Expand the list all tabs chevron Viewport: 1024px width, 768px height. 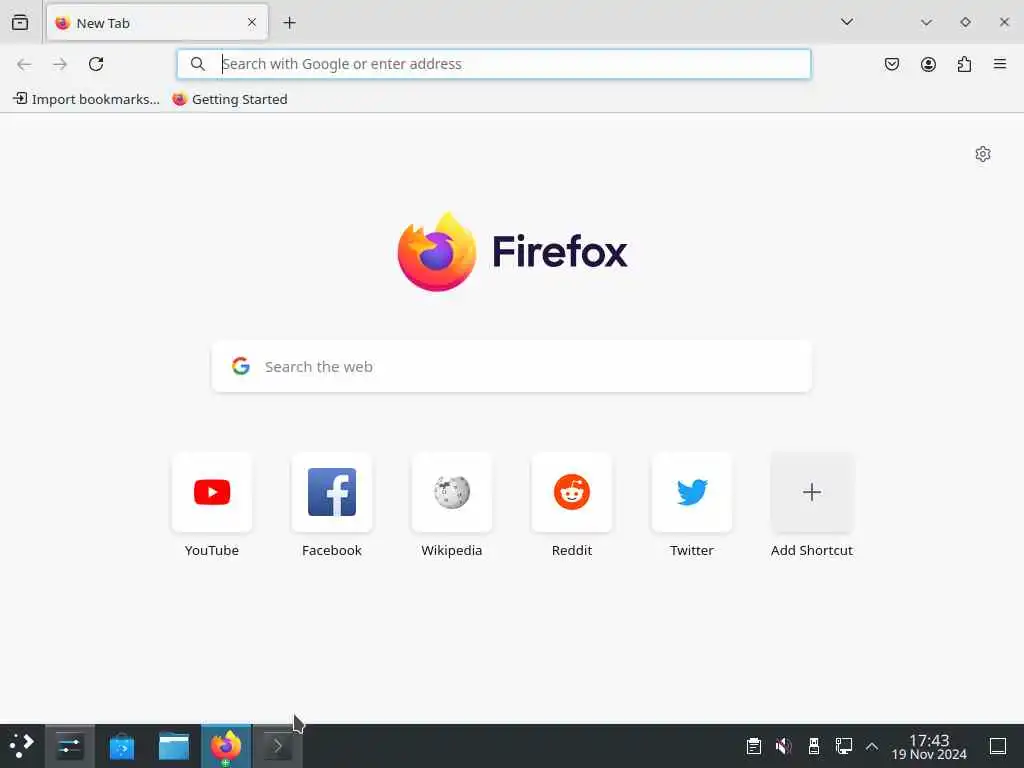click(x=846, y=22)
